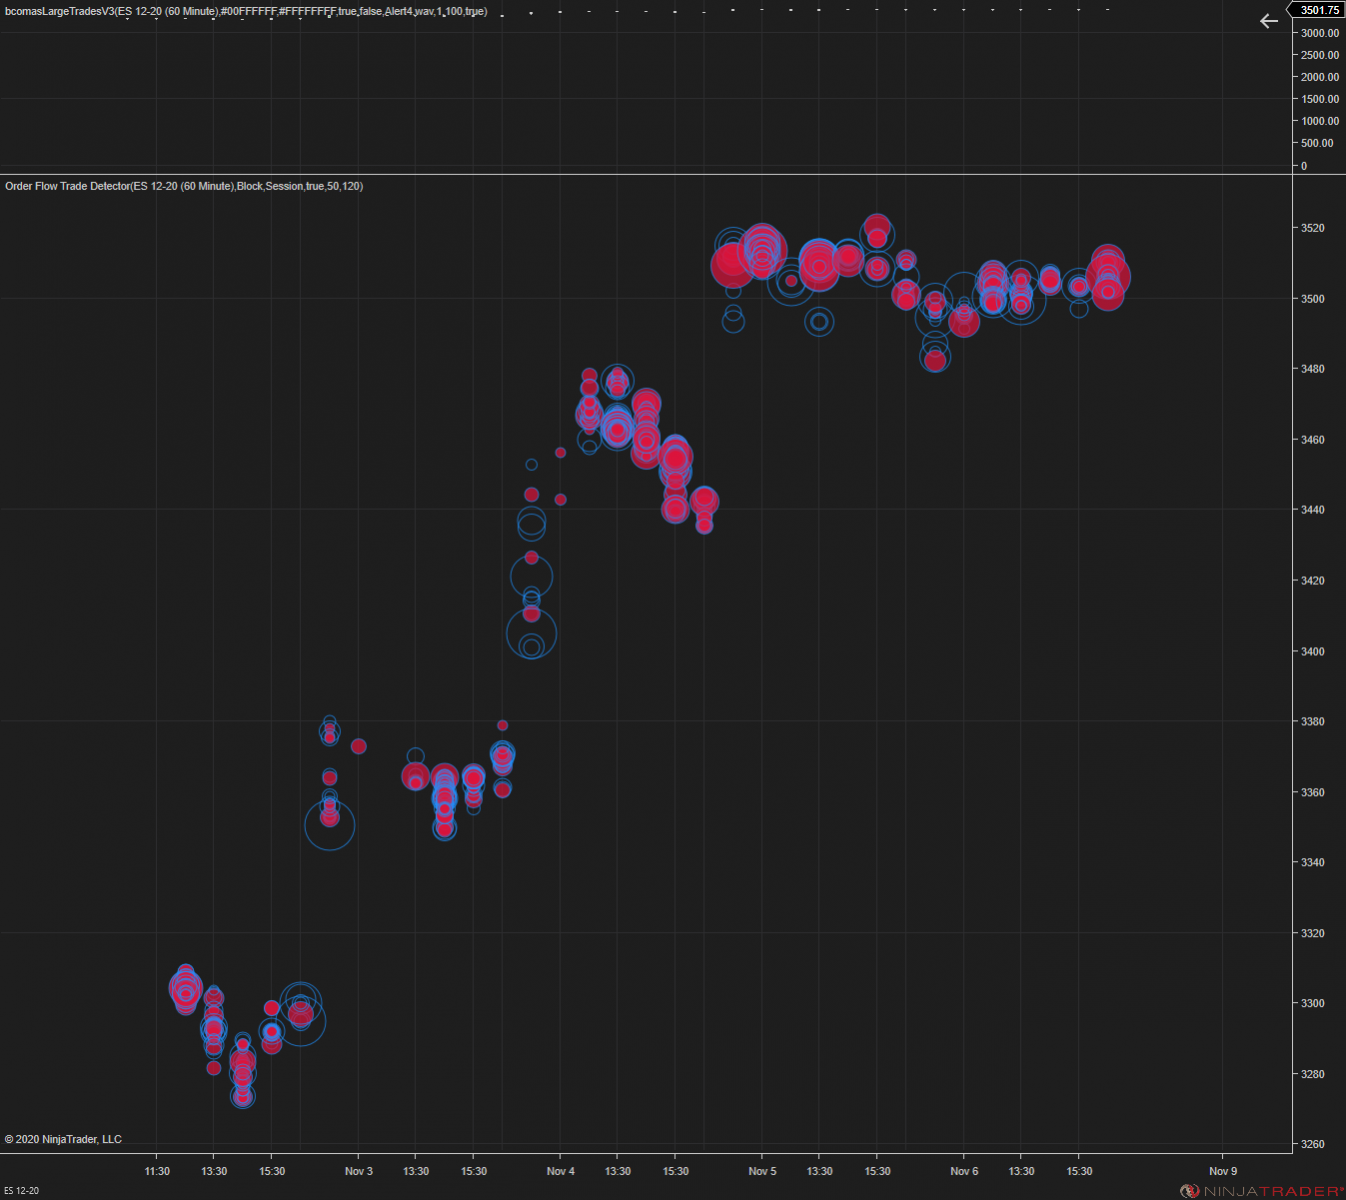
Task: Click the Nov 5 date label
Action: click(762, 1171)
